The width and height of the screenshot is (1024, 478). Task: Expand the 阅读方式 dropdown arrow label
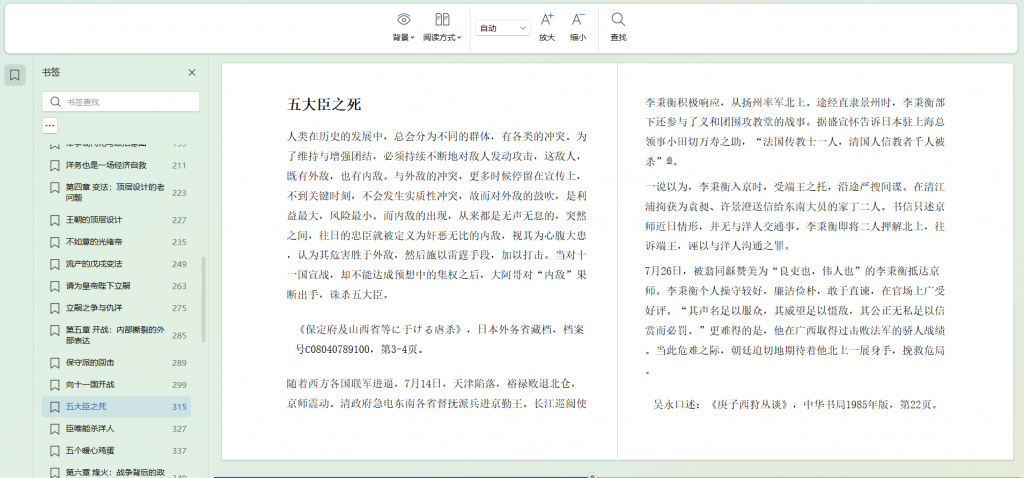pos(442,38)
